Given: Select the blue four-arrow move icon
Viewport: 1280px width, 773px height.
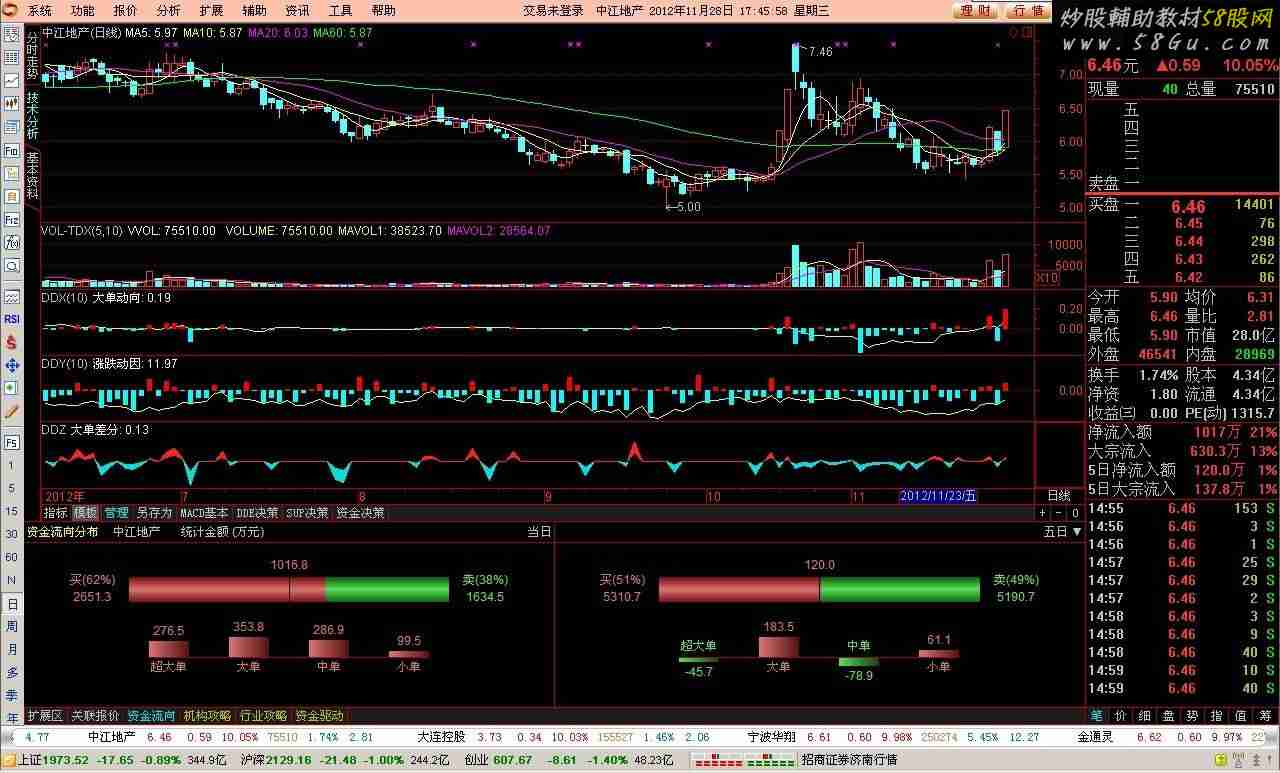Looking at the screenshot, I should click(x=12, y=364).
